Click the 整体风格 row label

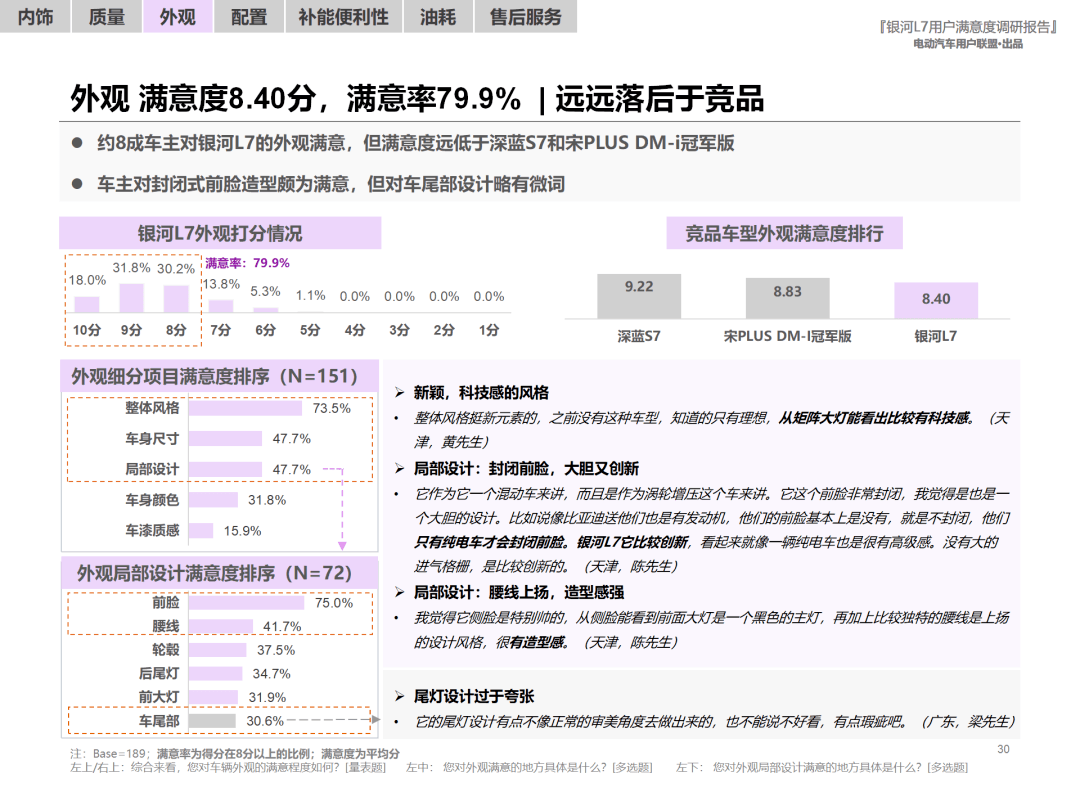[x=152, y=408]
